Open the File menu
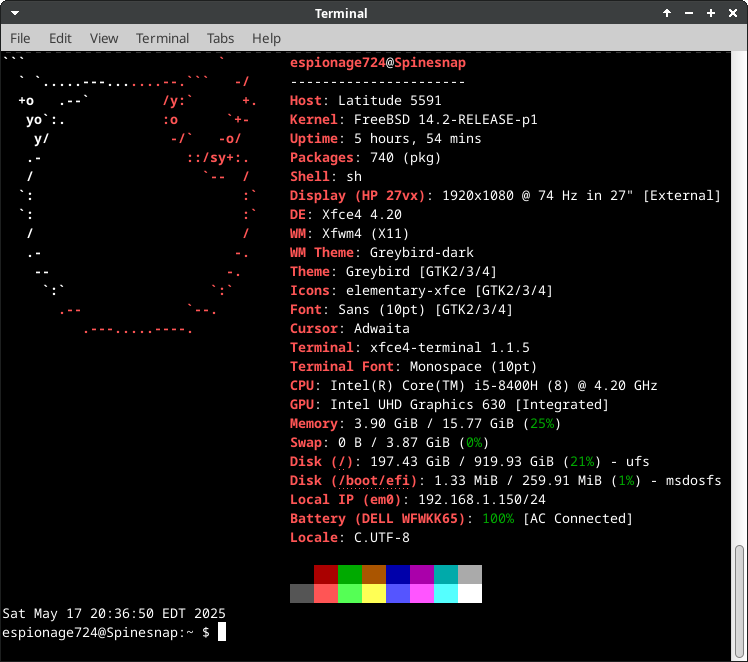The height and width of the screenshot is (662, 748). pyautogui.click(x=20, y=38)
